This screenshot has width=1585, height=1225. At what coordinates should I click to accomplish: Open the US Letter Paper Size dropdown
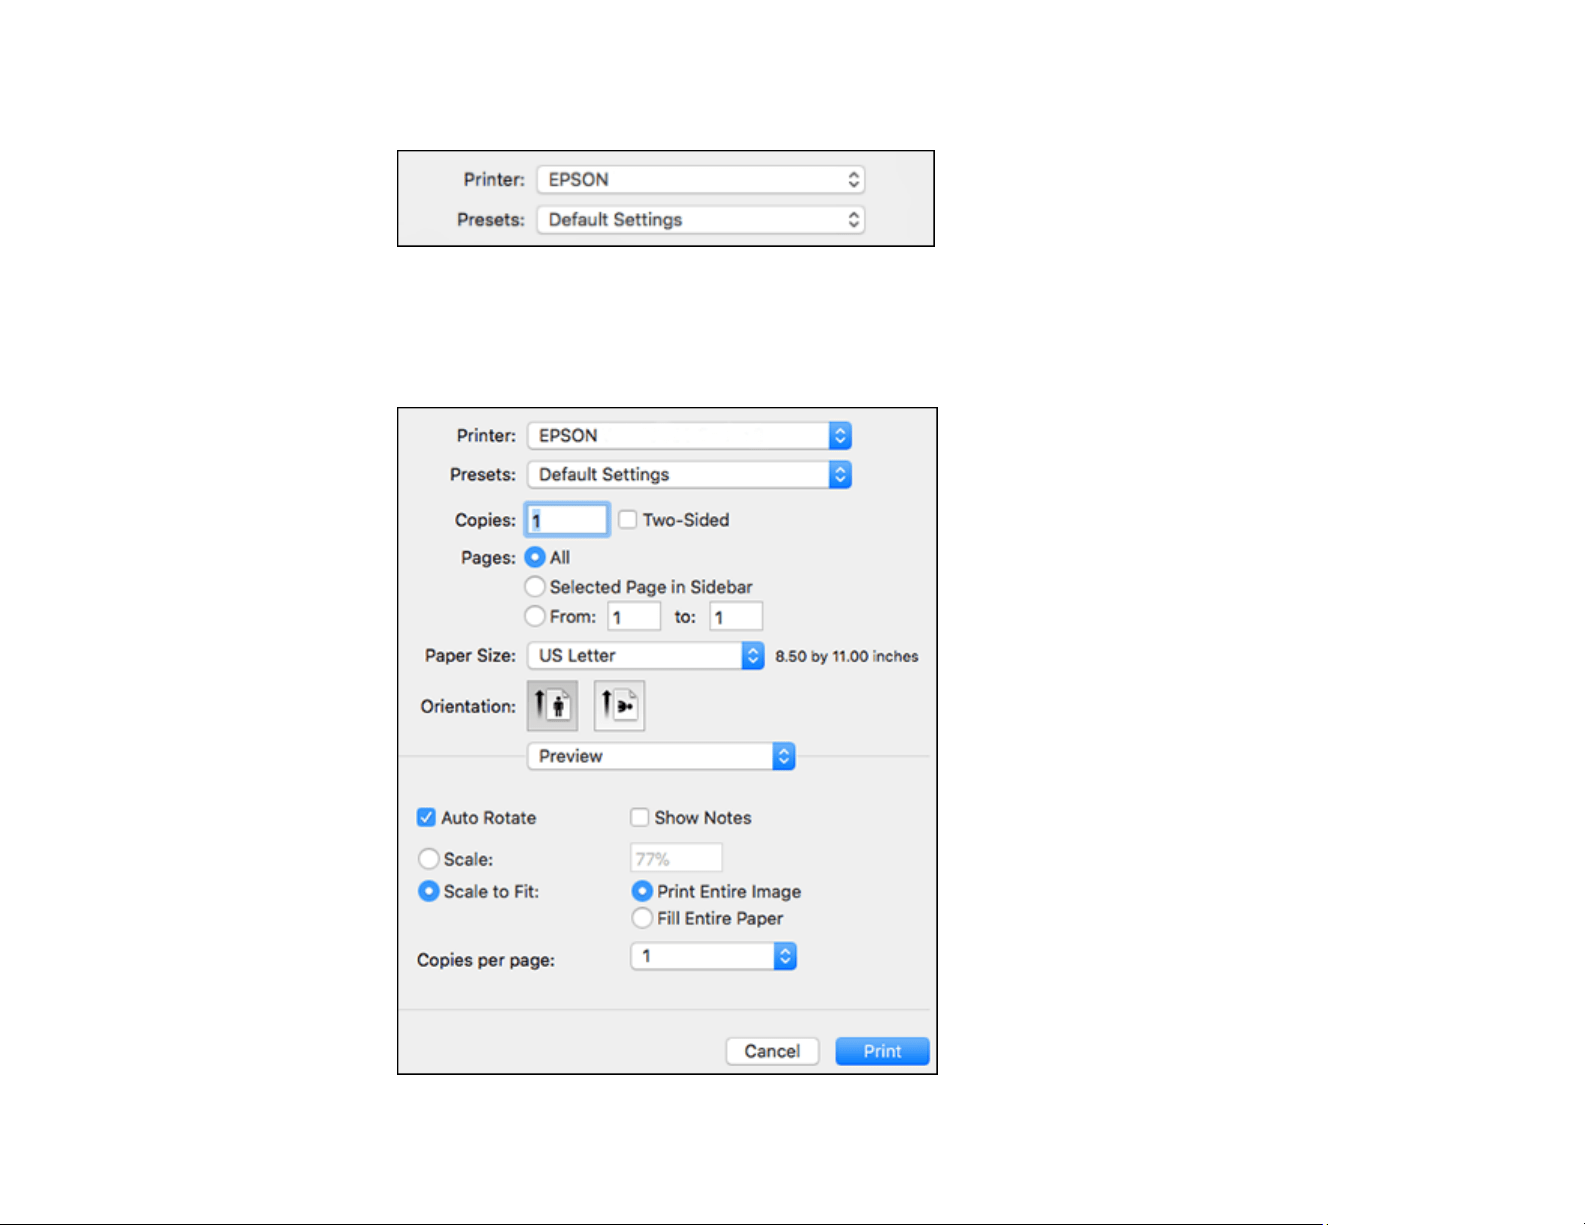pos(646,656)
